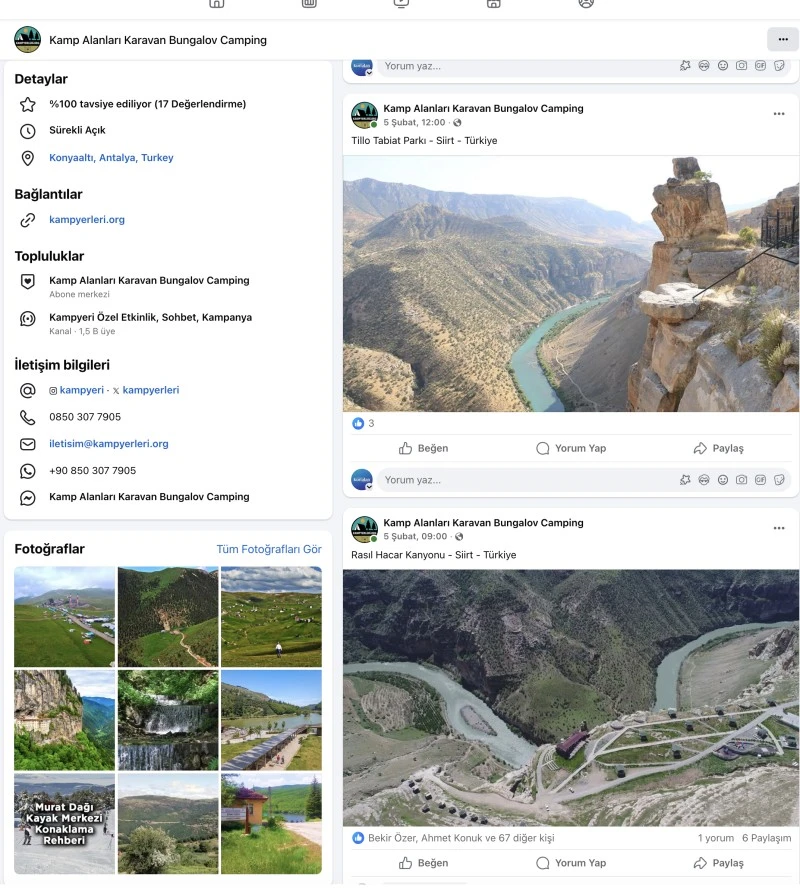Screen dimensions: 800x891
Task: Click the camera icon in Tillo comment box
Action: point(741,480)
